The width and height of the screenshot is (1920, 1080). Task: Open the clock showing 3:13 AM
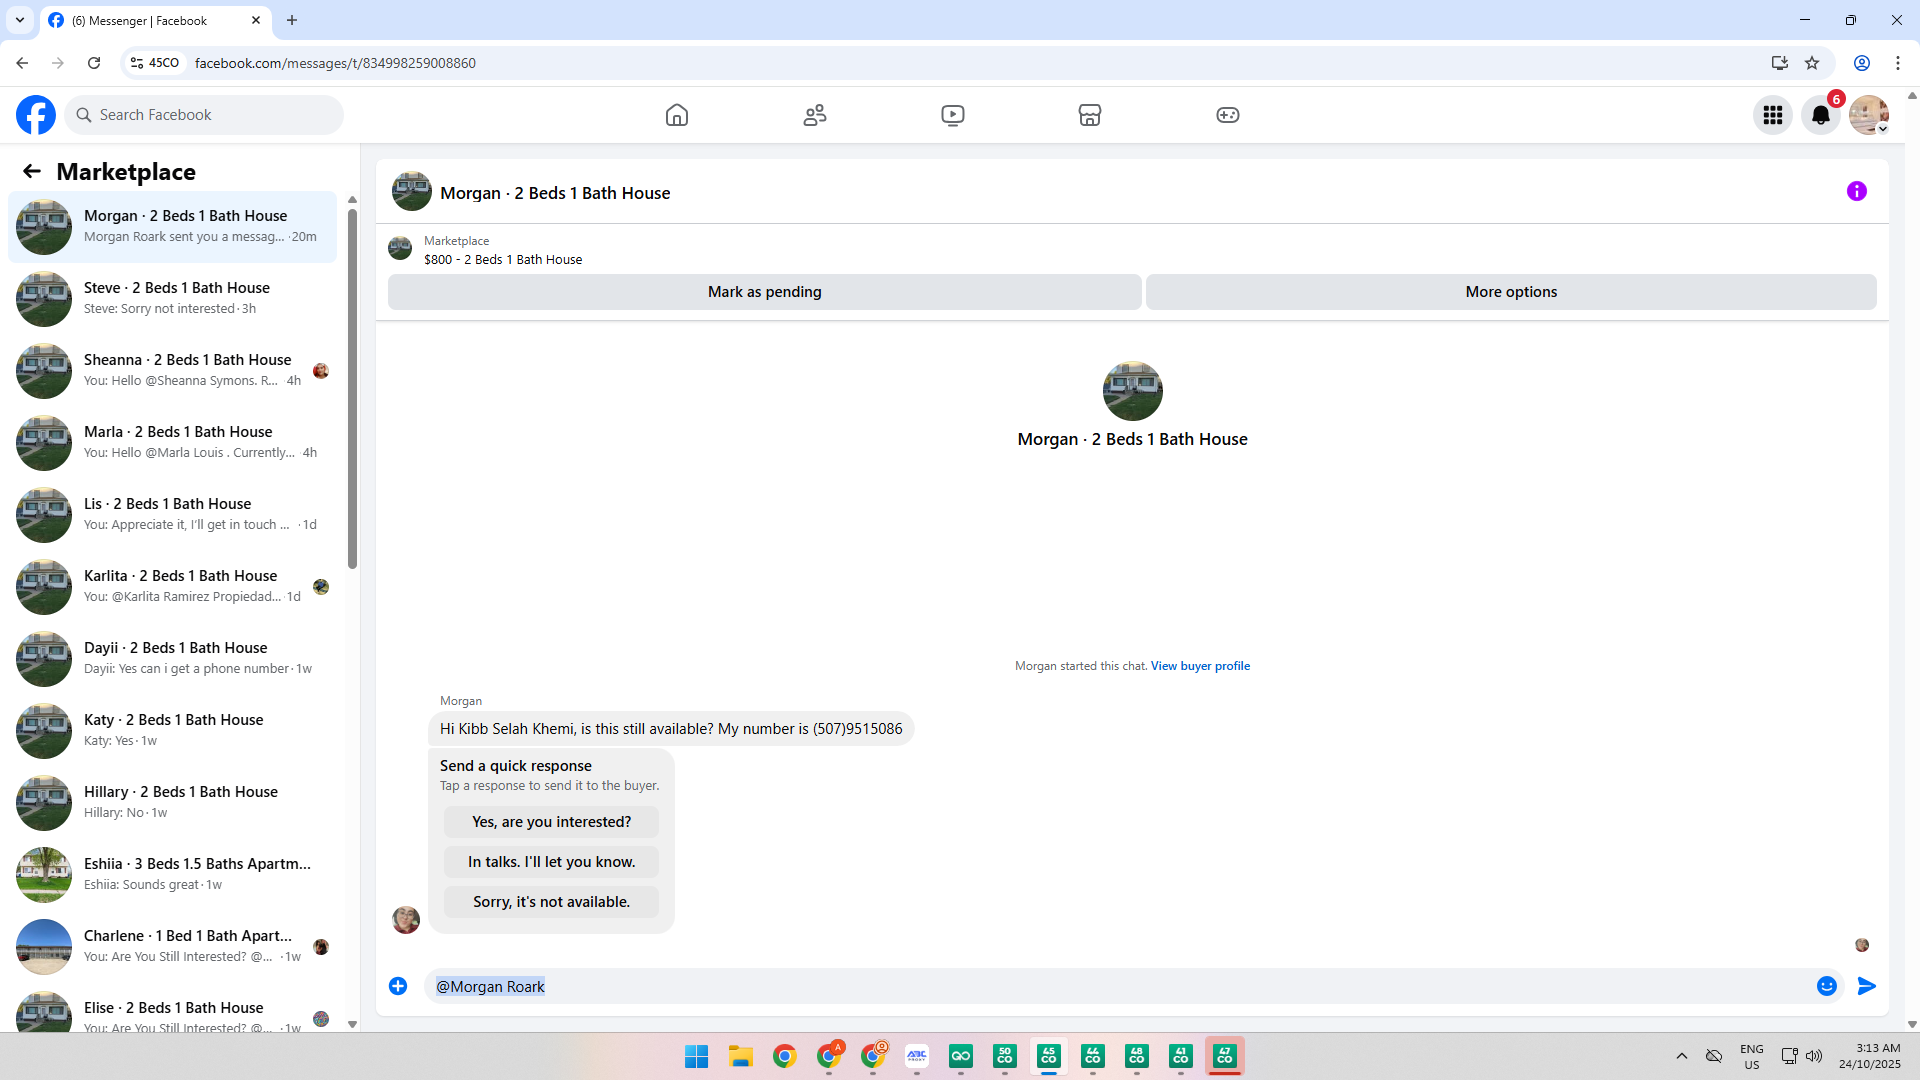point(1869,1056)
